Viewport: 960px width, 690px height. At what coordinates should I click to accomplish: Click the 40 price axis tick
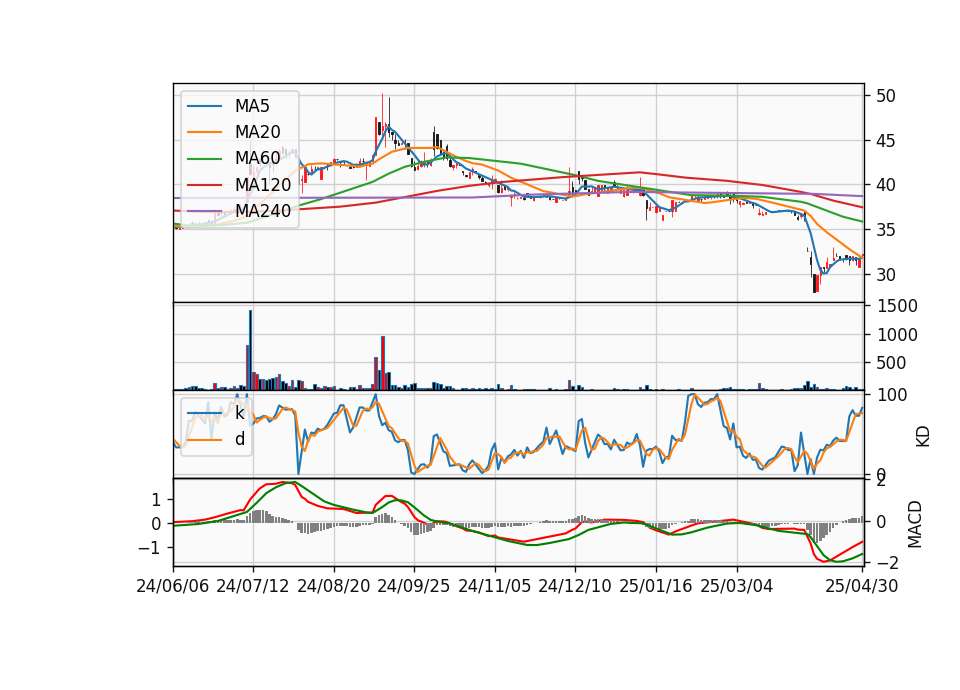(x=885, y=185)
